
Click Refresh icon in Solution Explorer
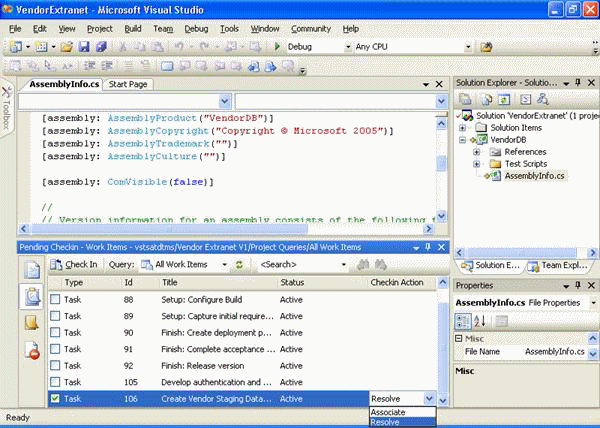[x=504, y=99]
